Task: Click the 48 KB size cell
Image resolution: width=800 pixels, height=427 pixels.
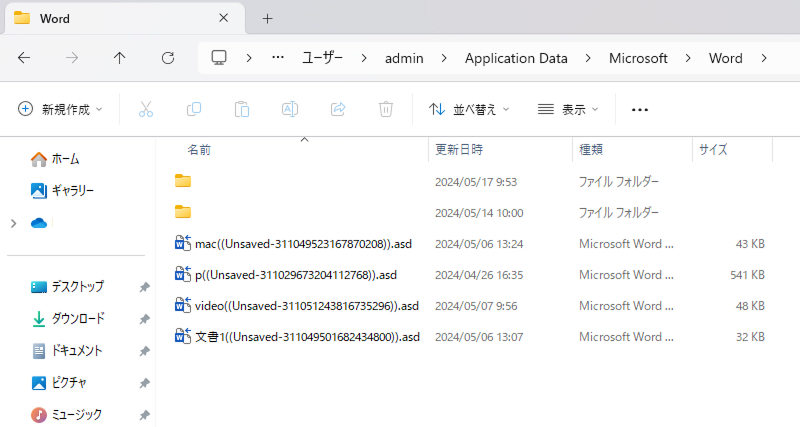Action: coord(750,306)
